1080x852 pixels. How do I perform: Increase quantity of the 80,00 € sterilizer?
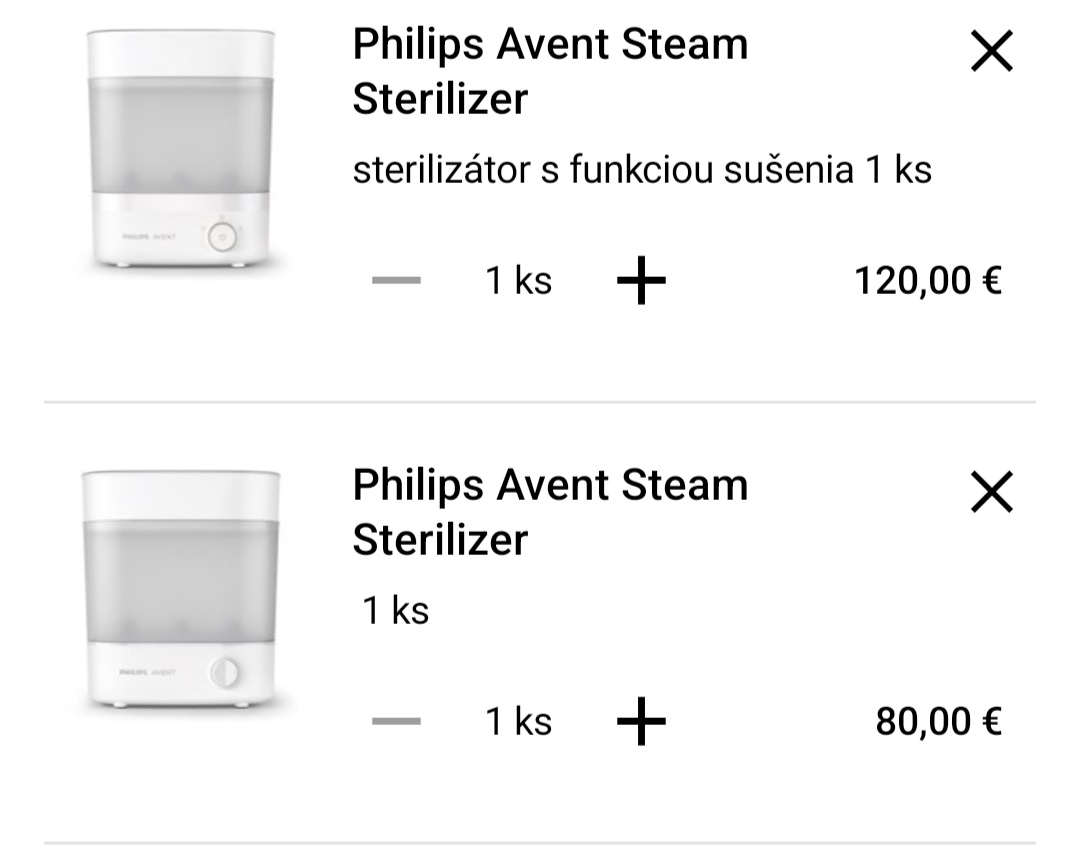tap(641, 722)
